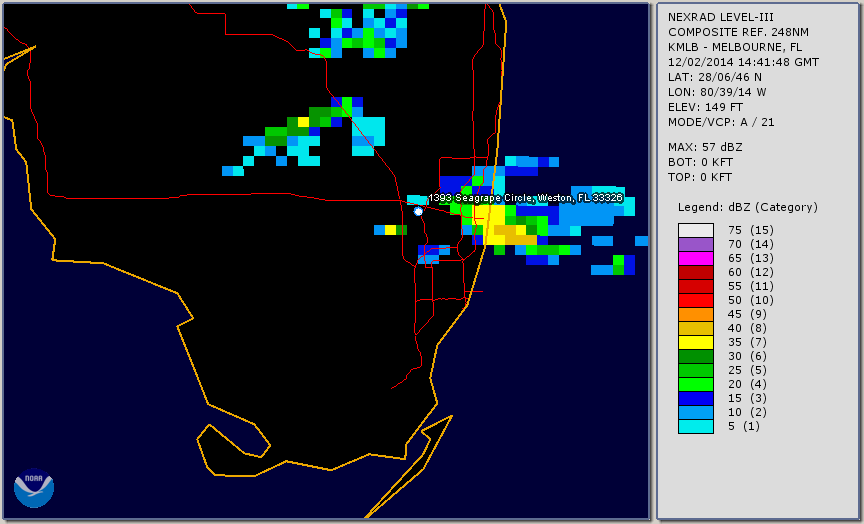Pick the 35 dBZ yellow legend swatch
This screenshot has height=524, width=864.
(x=696, y=342)
